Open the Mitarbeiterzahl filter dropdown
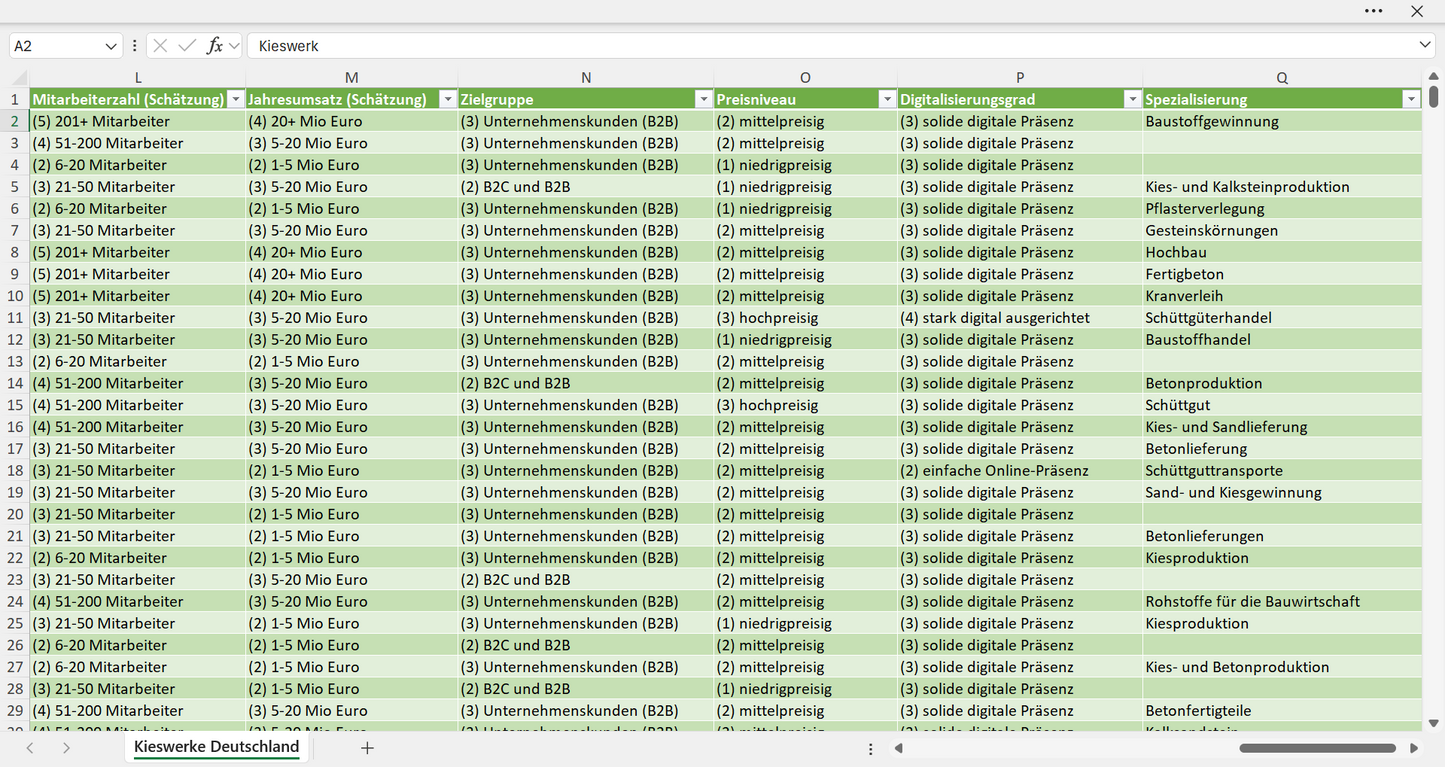1445x767 pixels. point(235,99)
